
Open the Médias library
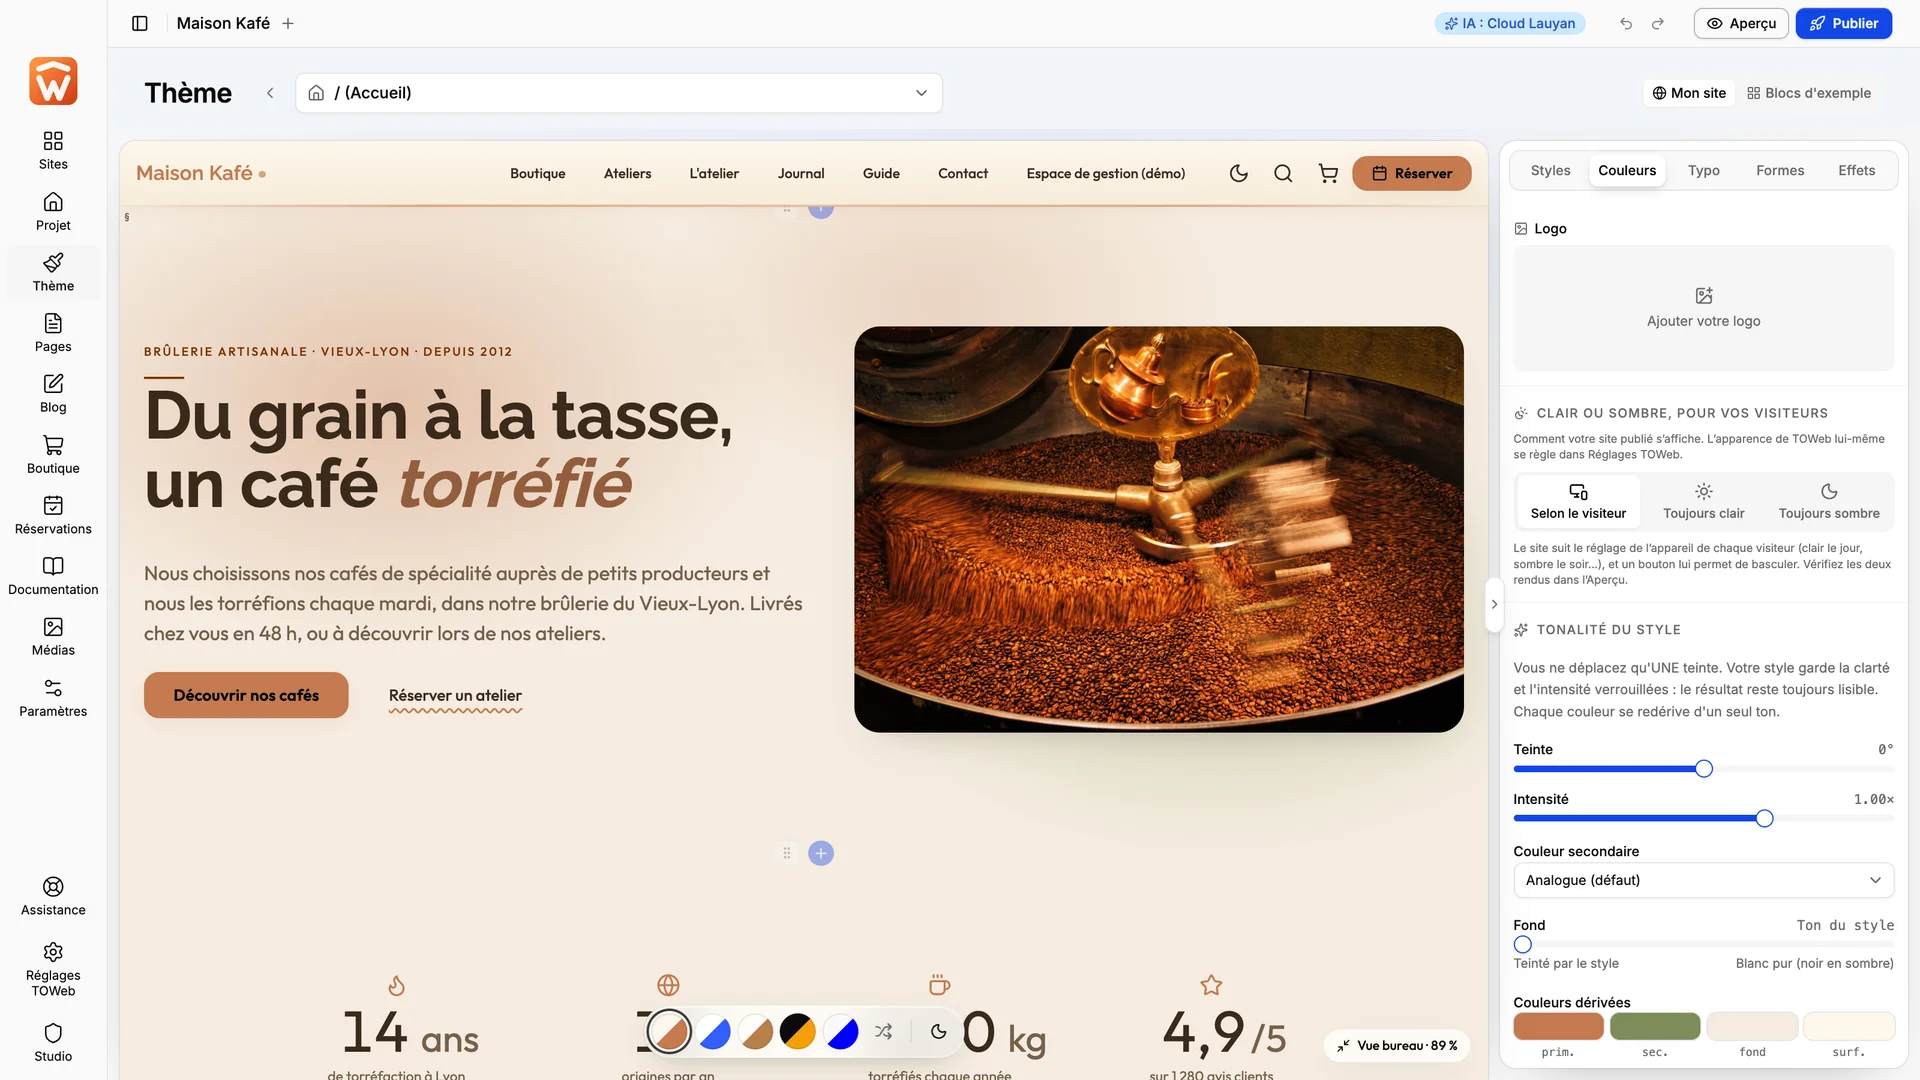[x=53, y=637]
